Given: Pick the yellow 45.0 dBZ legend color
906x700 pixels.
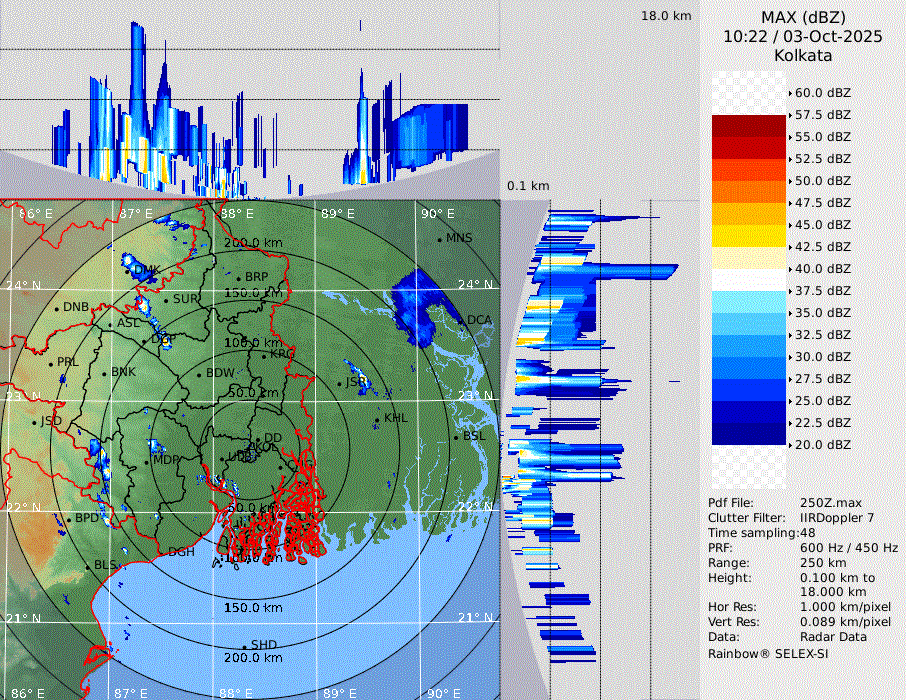Looking at the screenshot, I should click(749, 236).
